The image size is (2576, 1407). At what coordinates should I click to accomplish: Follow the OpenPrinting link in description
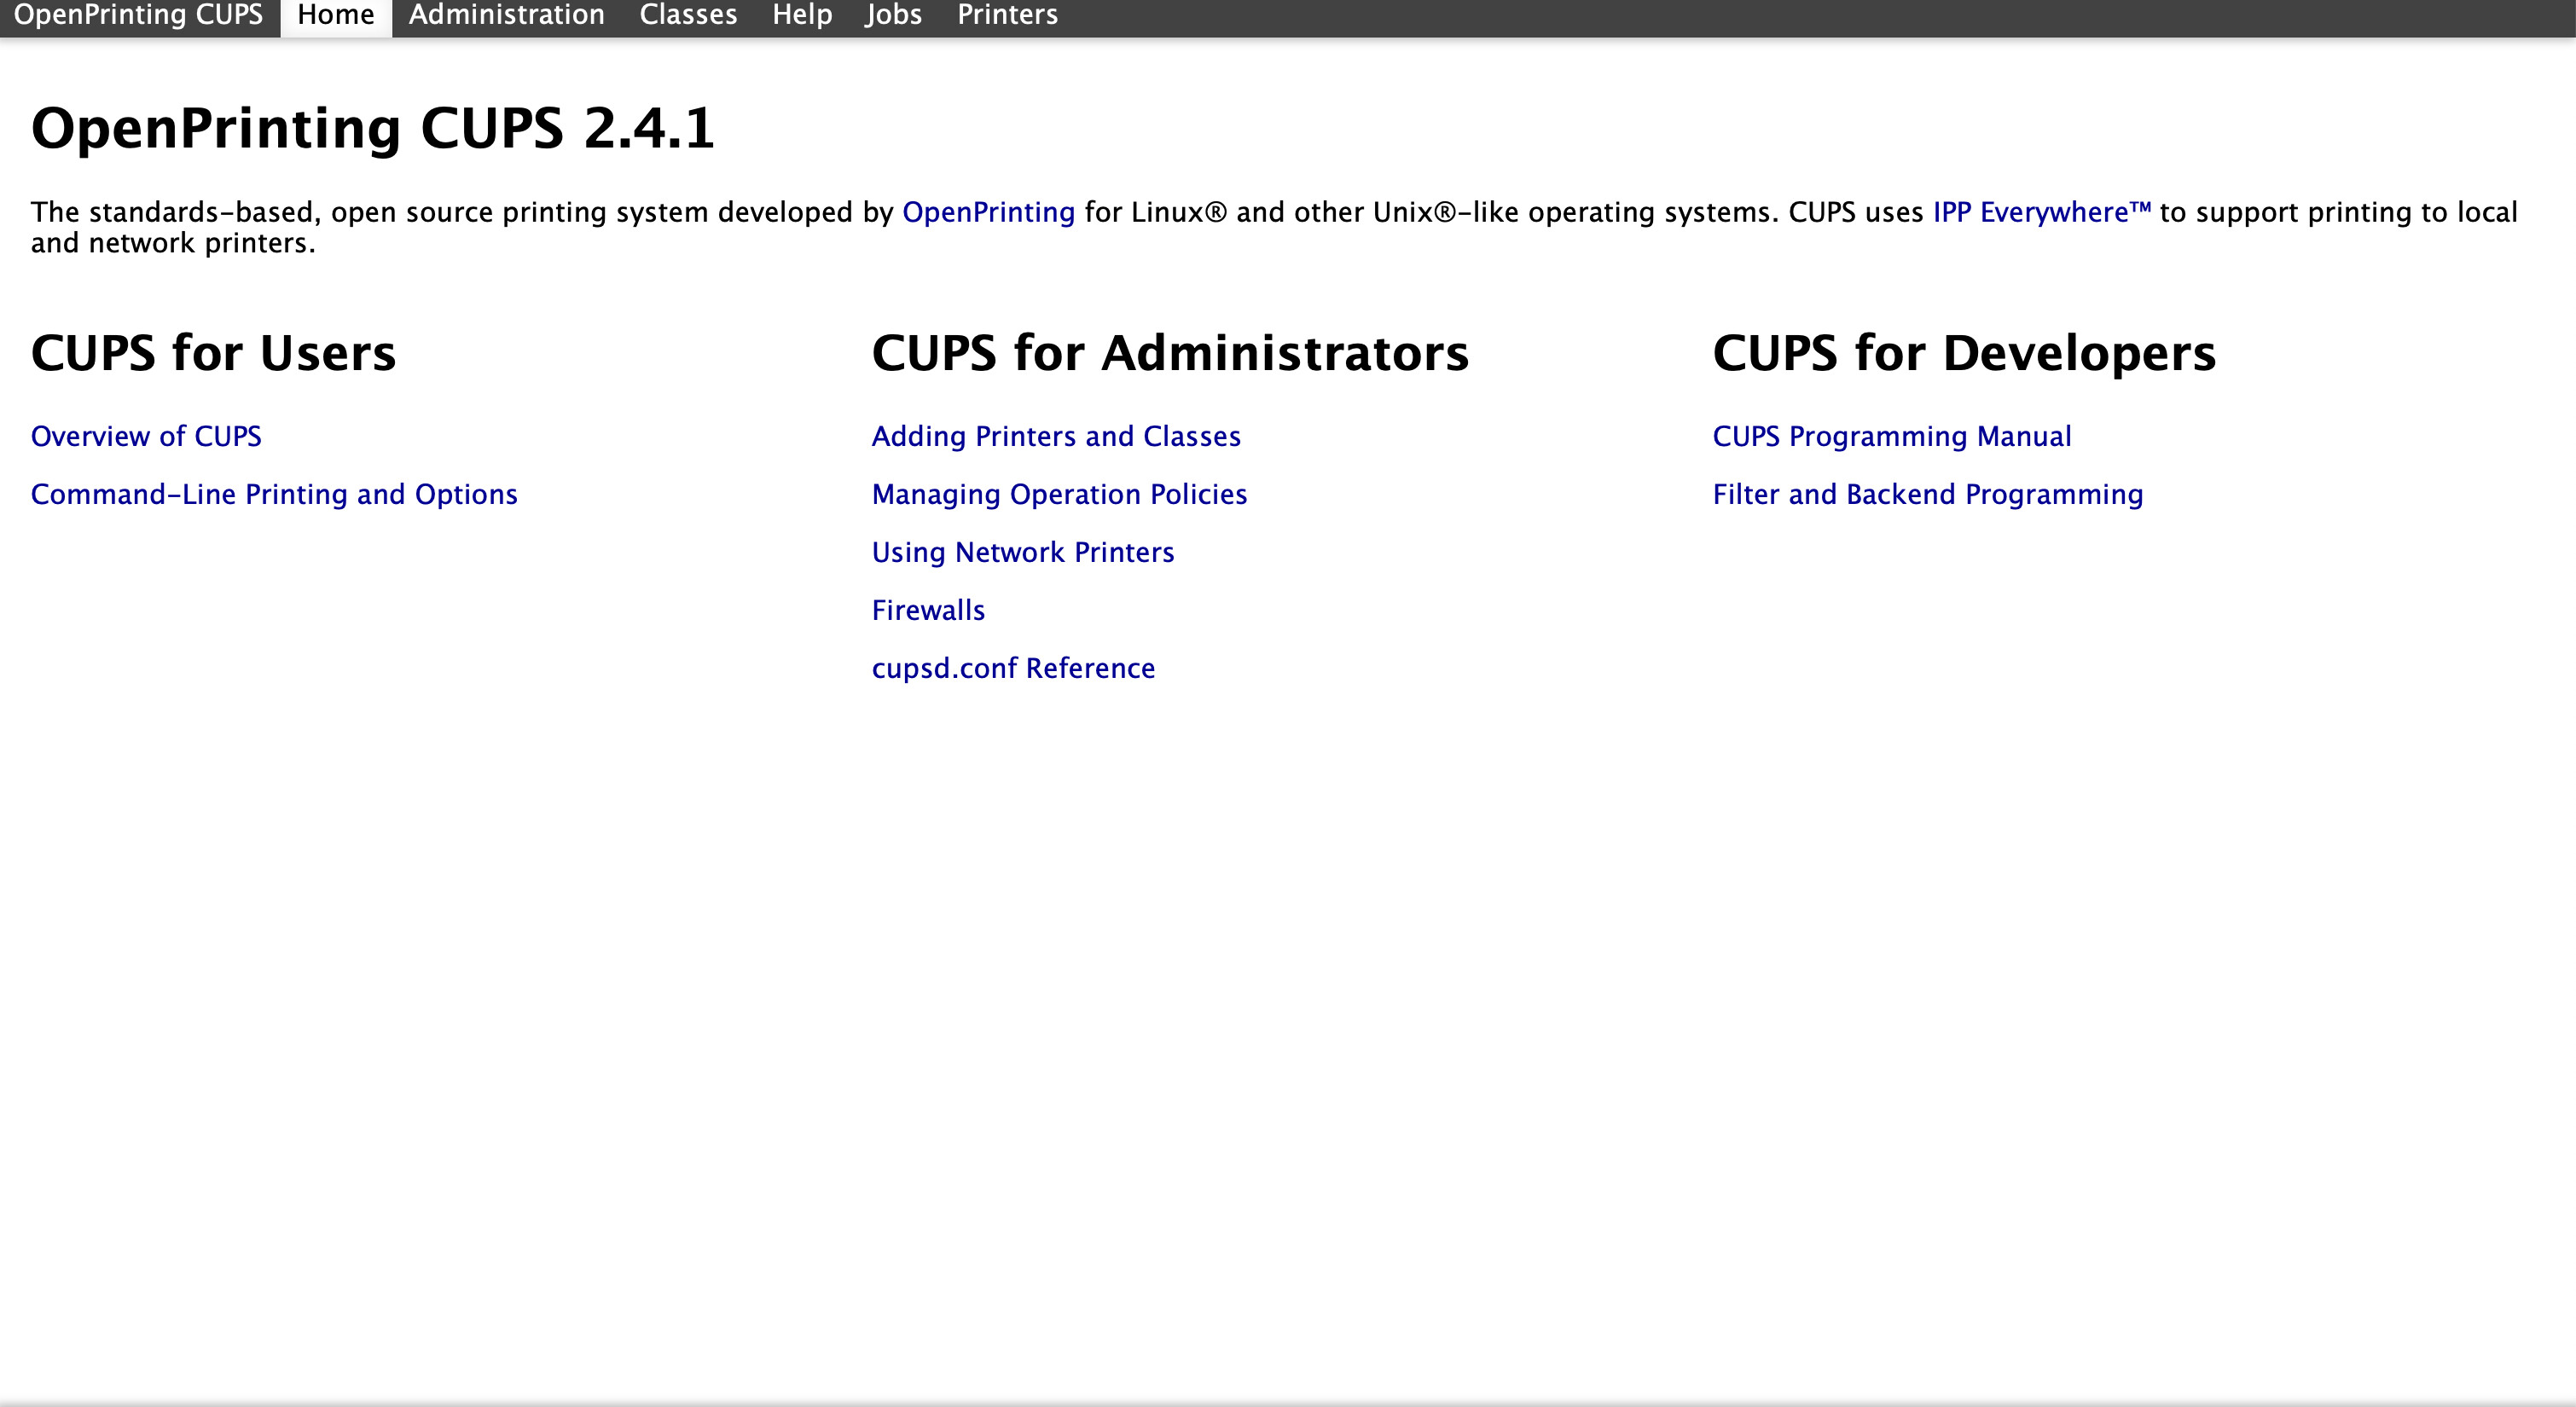[988, 212]
